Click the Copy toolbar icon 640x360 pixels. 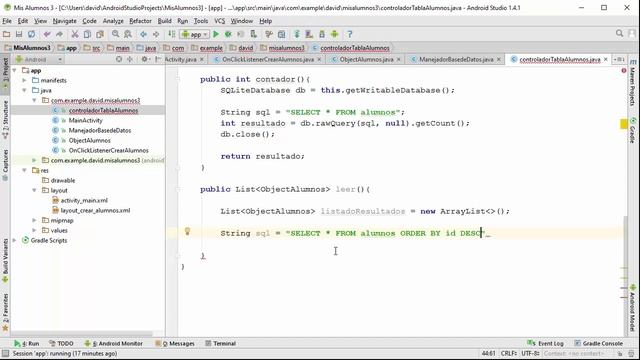click(87, 34)
